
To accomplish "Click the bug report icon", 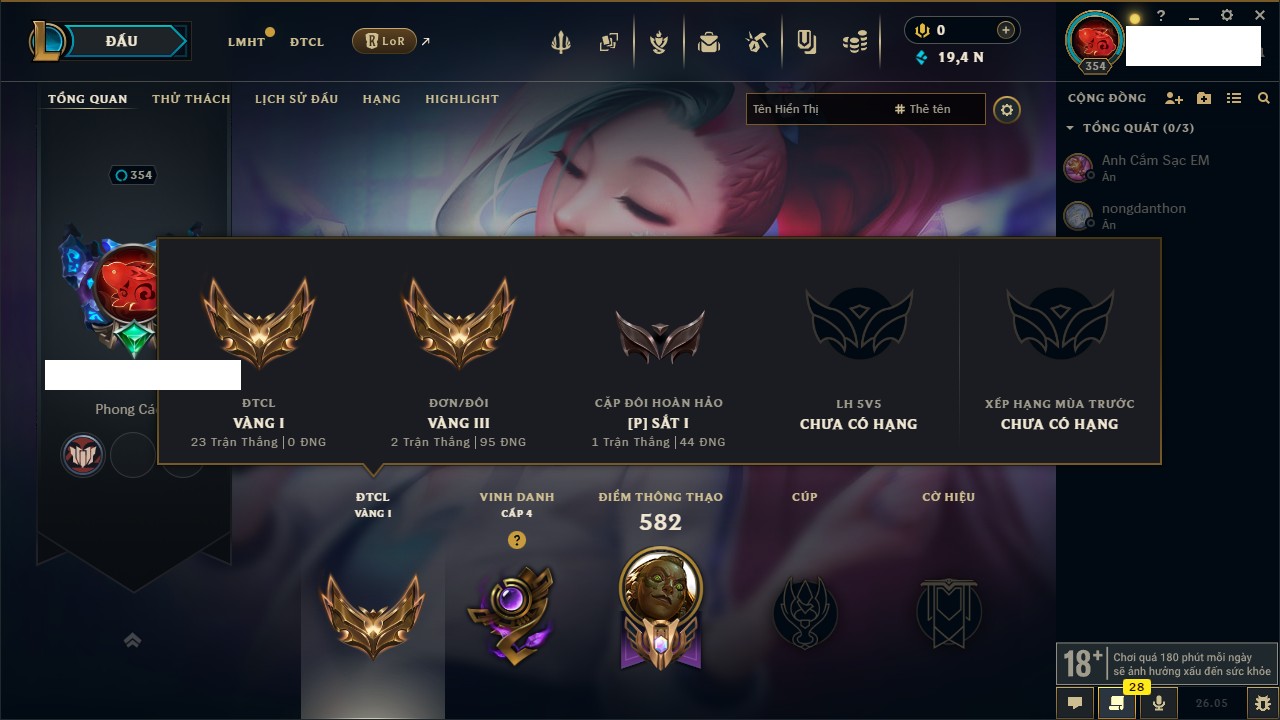I will (x=1263, y=703).
